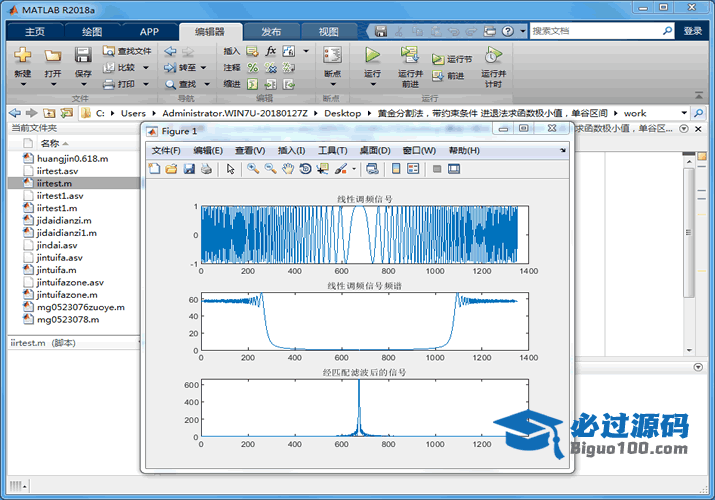Click the Breakpoints icon
The height and width of the screenshot is (500, 715).
click(x=332, y=55)
